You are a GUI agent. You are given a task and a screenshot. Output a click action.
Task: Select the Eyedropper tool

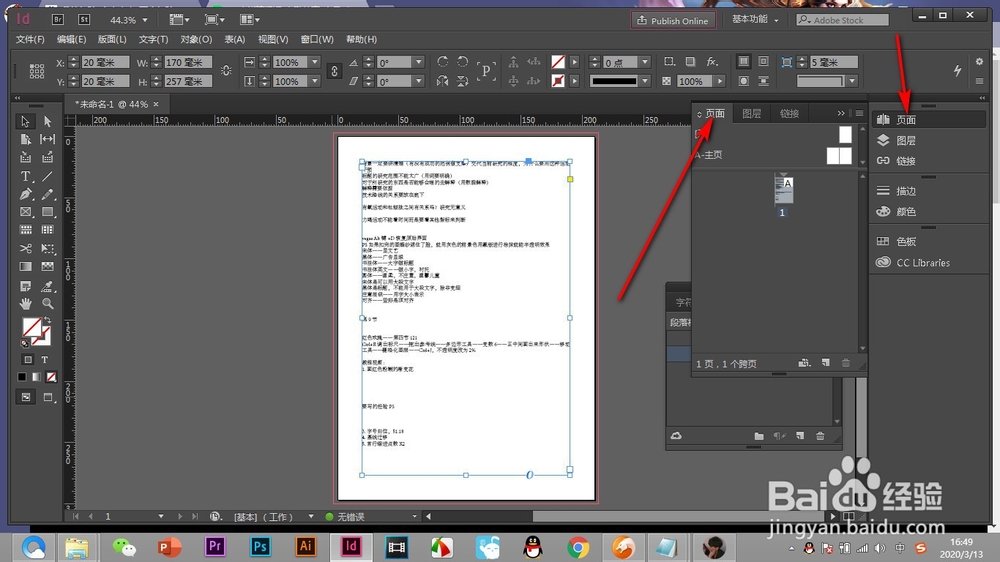[x=47, y=286]
